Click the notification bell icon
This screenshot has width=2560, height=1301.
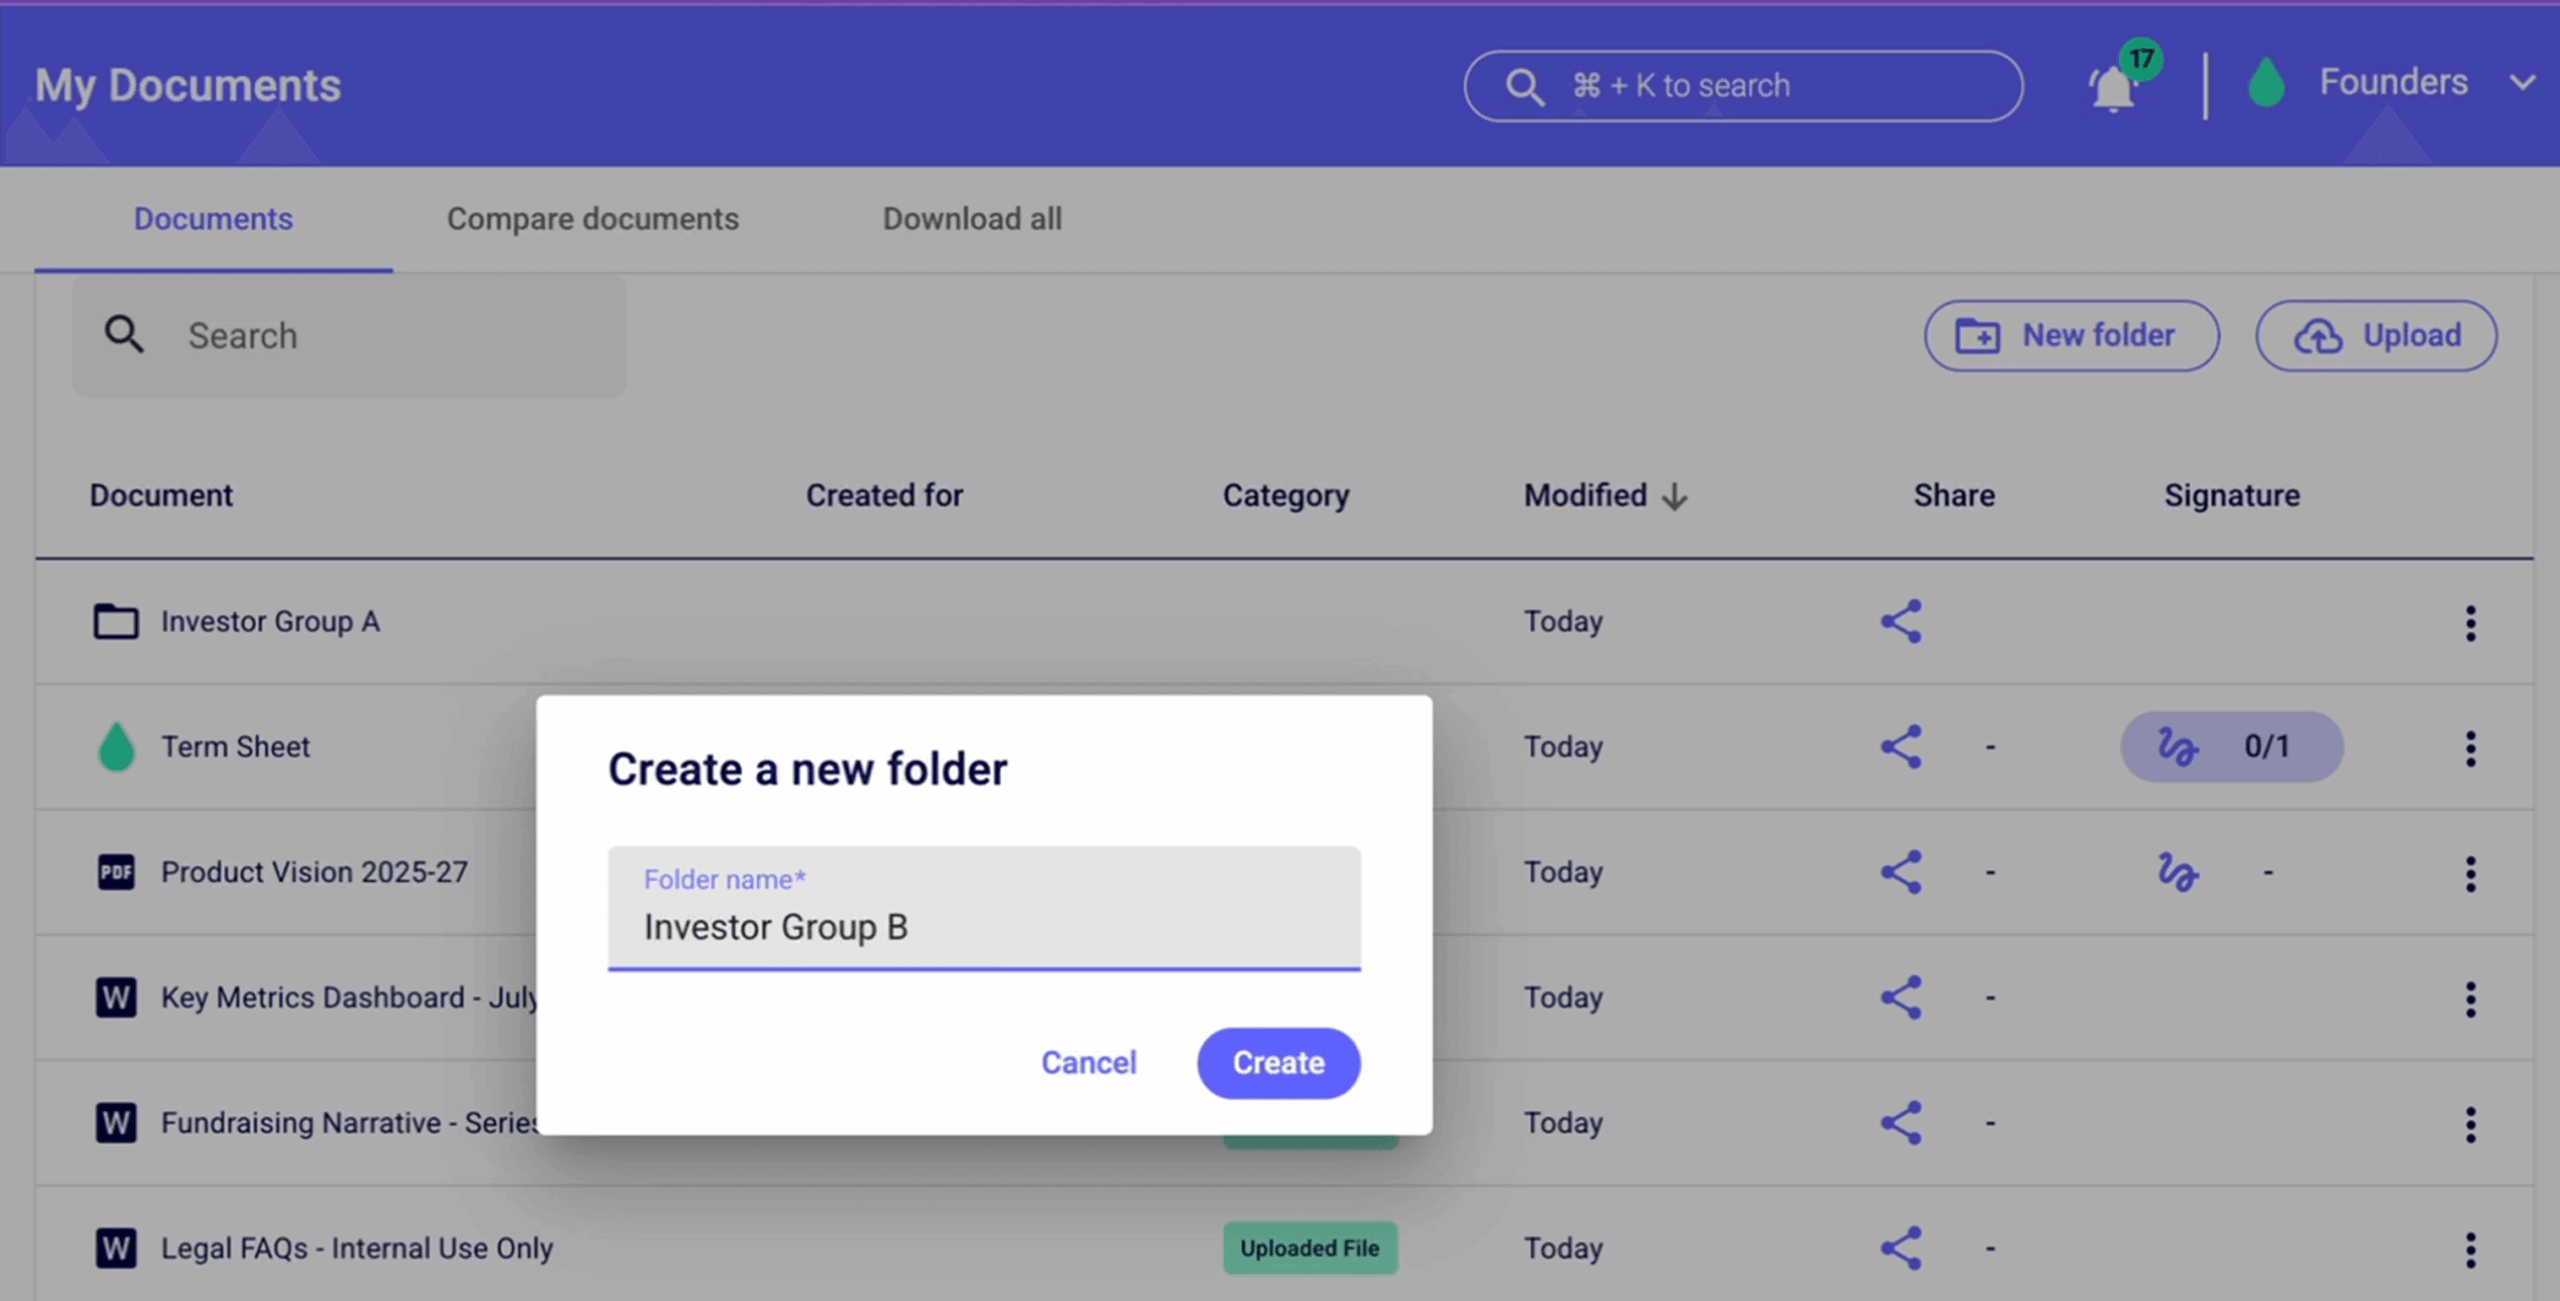tap(2112, 89)
